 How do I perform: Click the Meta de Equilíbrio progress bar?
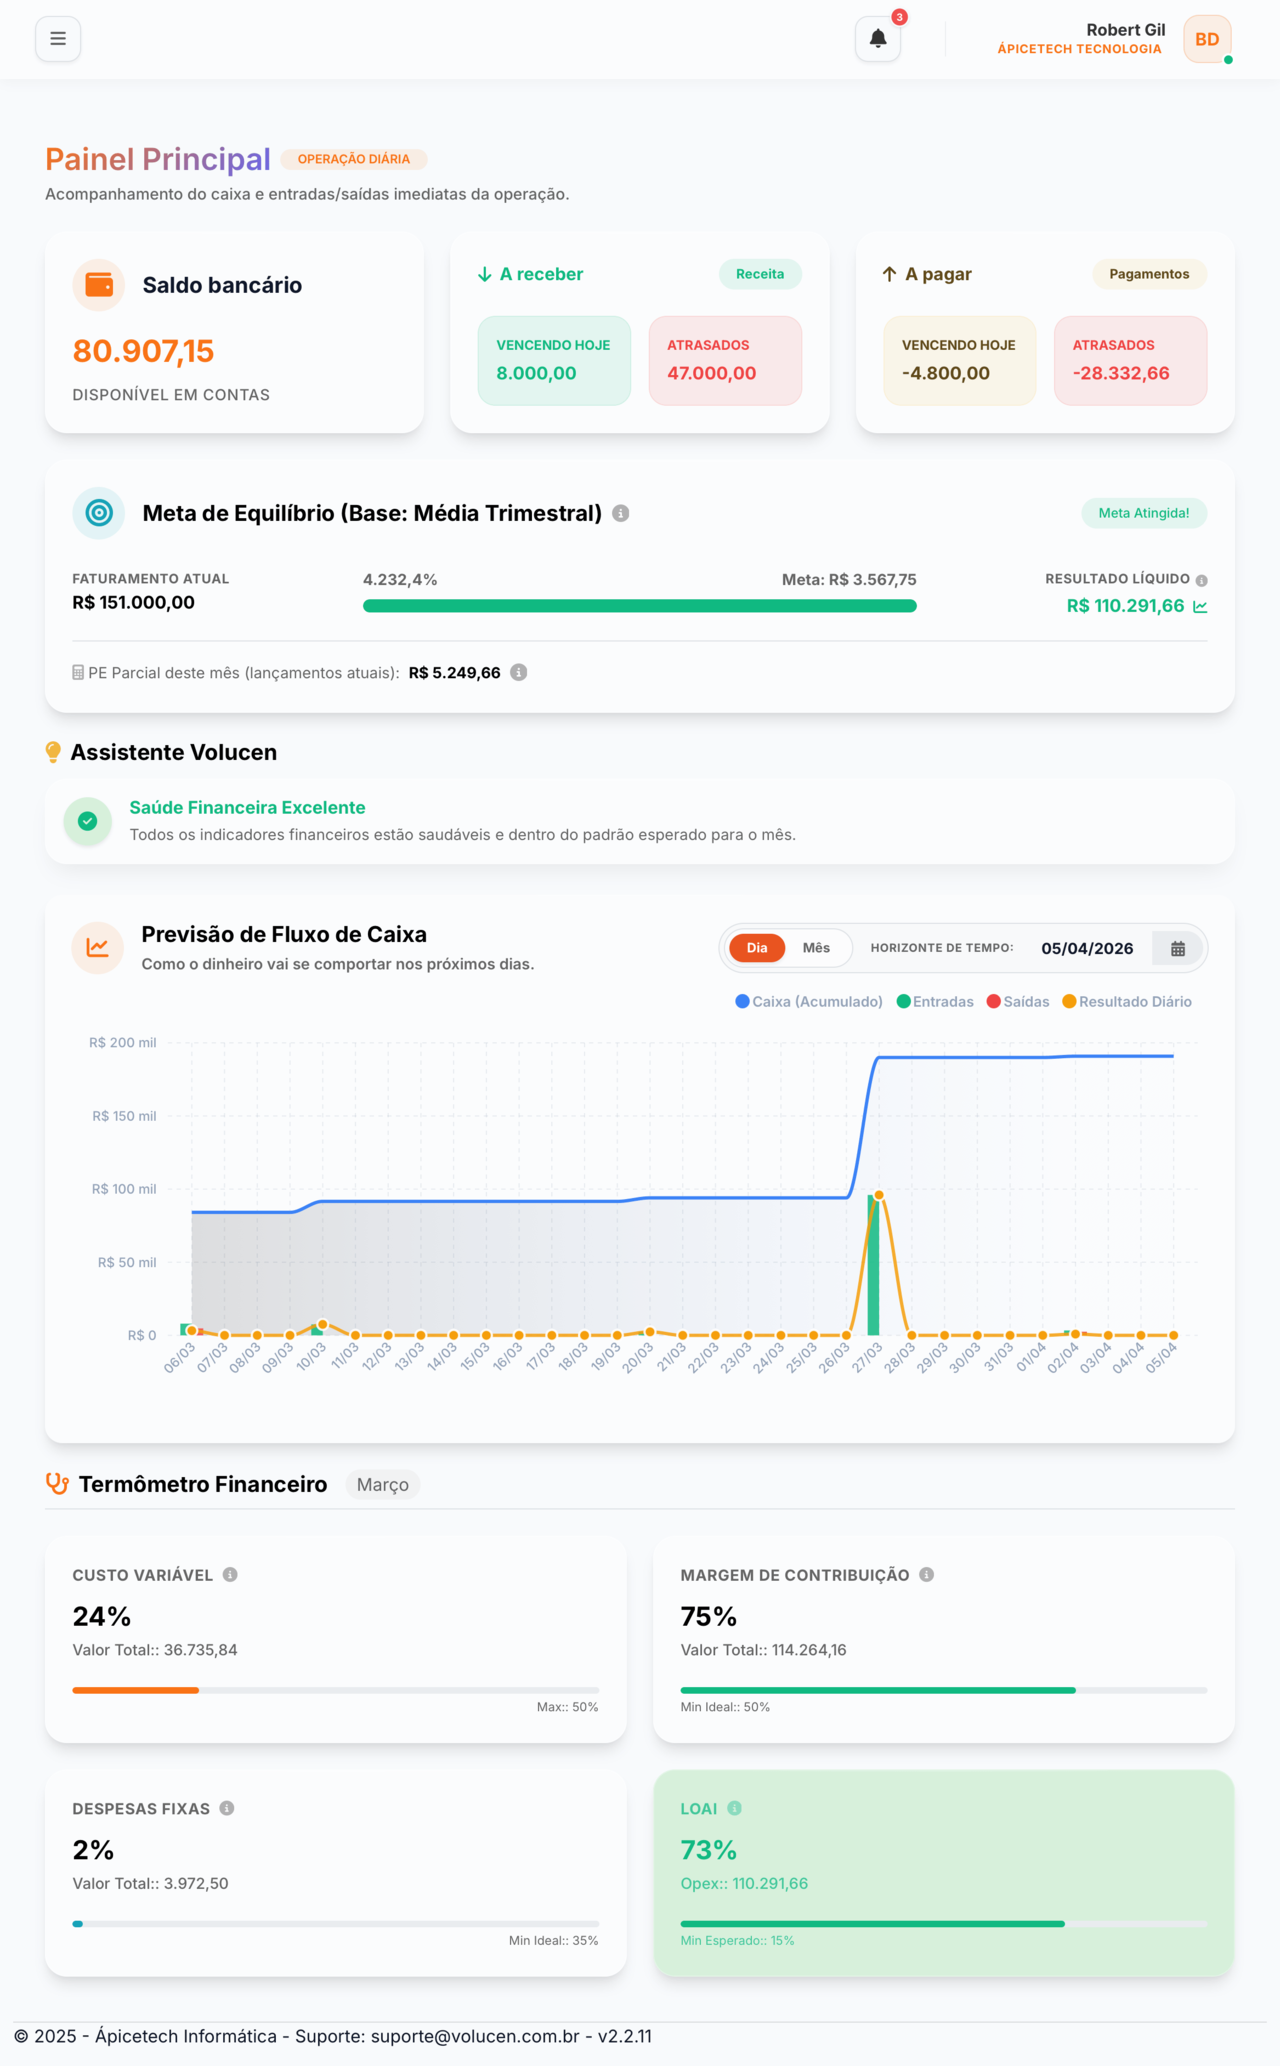[x=639, y=606]
